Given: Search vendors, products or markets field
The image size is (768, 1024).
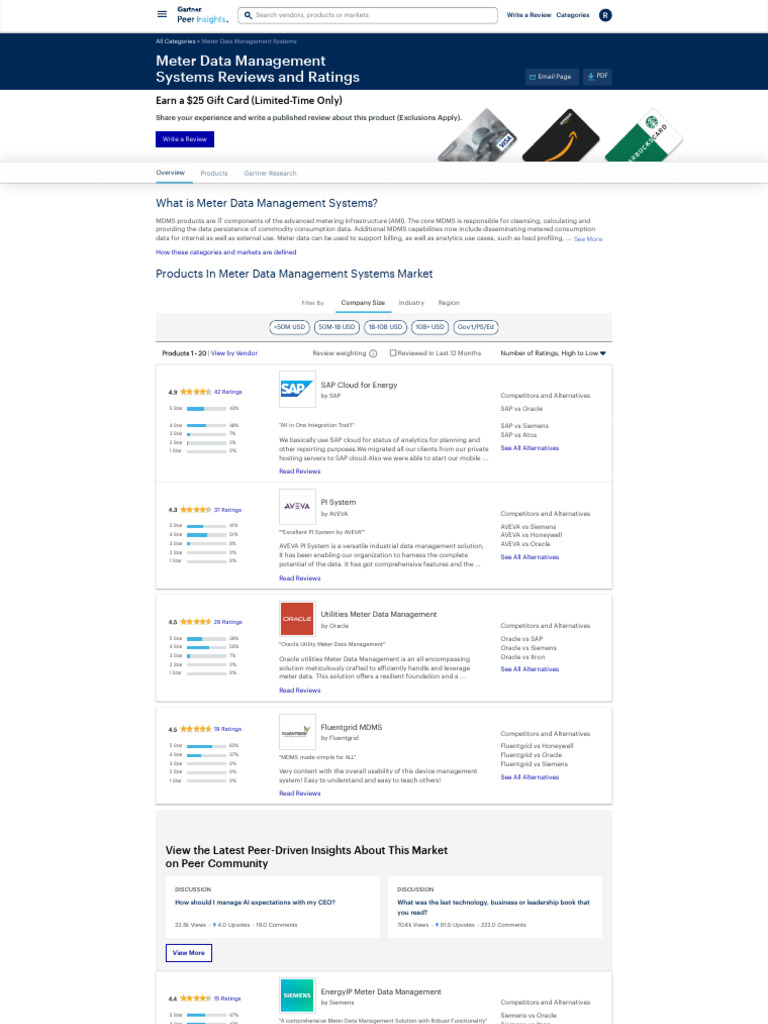Looking at the screenshot, I should (368, 15).
